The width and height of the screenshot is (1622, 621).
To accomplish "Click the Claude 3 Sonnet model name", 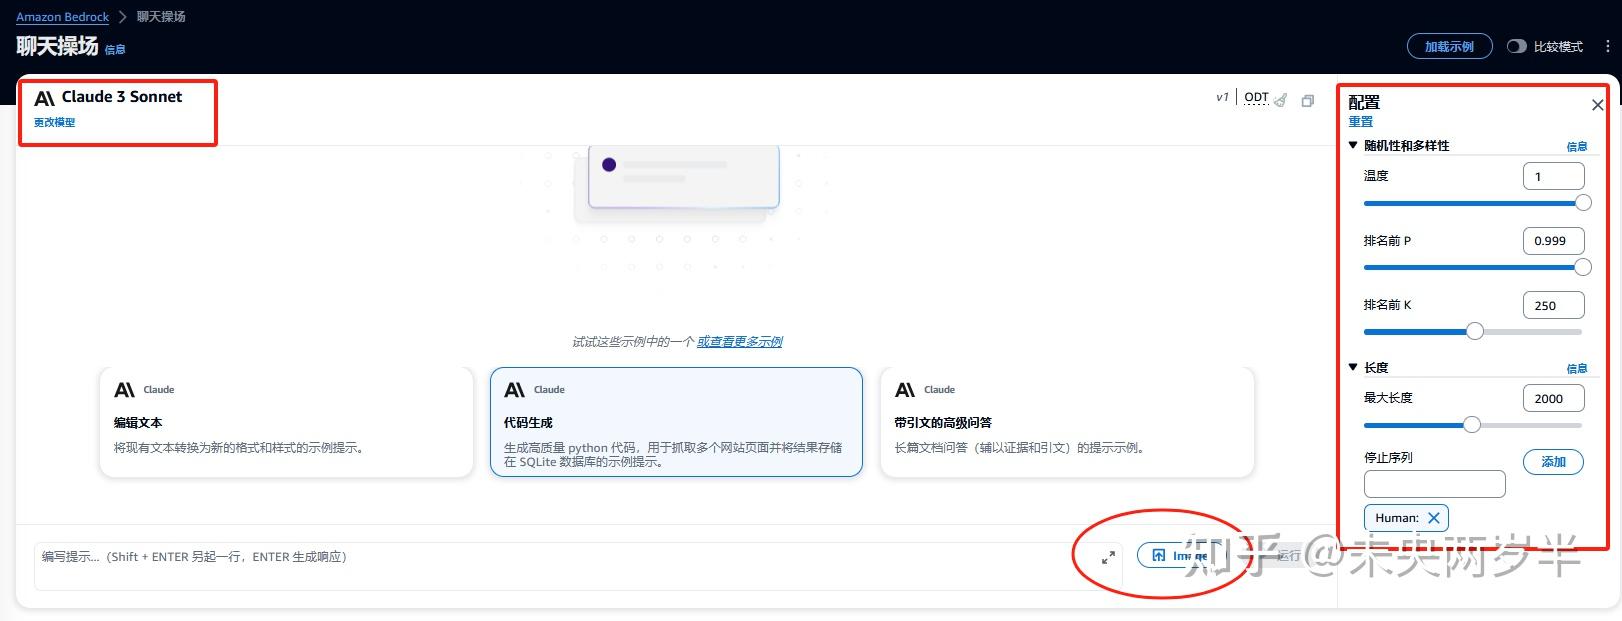I will pos(122,97).
